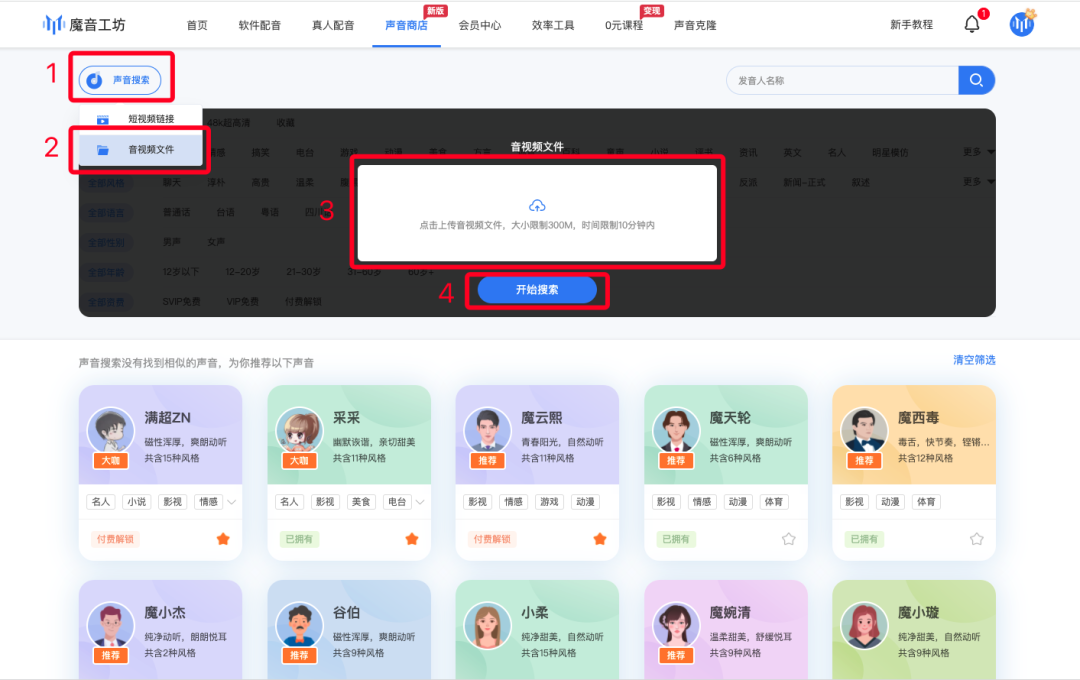Click the notification bell icon
1080x680 pixels.
971,24
